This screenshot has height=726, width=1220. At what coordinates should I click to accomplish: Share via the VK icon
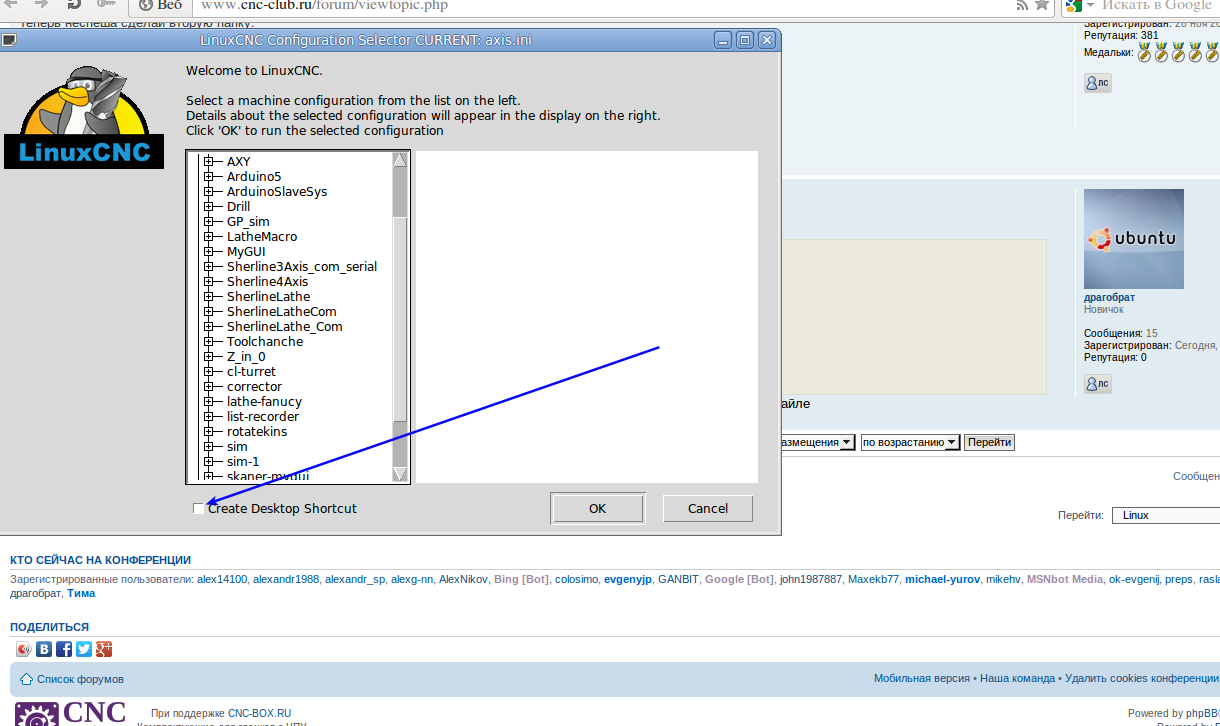click(44, 649)
